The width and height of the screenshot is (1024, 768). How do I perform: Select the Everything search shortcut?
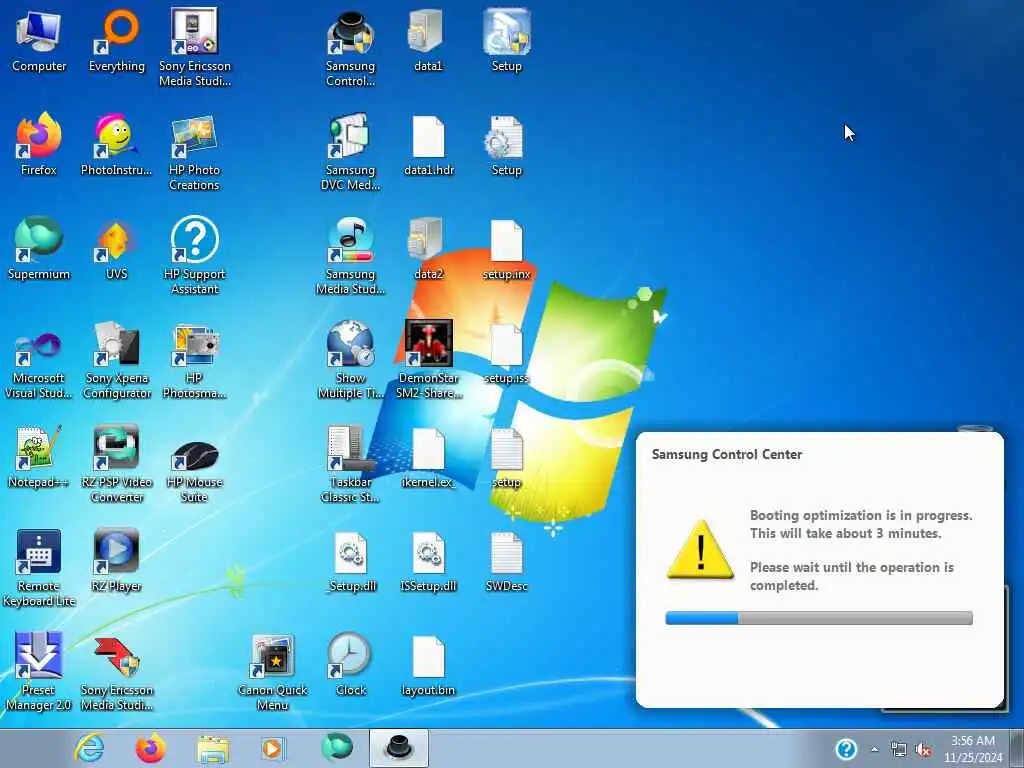click(x=116, y=40)
